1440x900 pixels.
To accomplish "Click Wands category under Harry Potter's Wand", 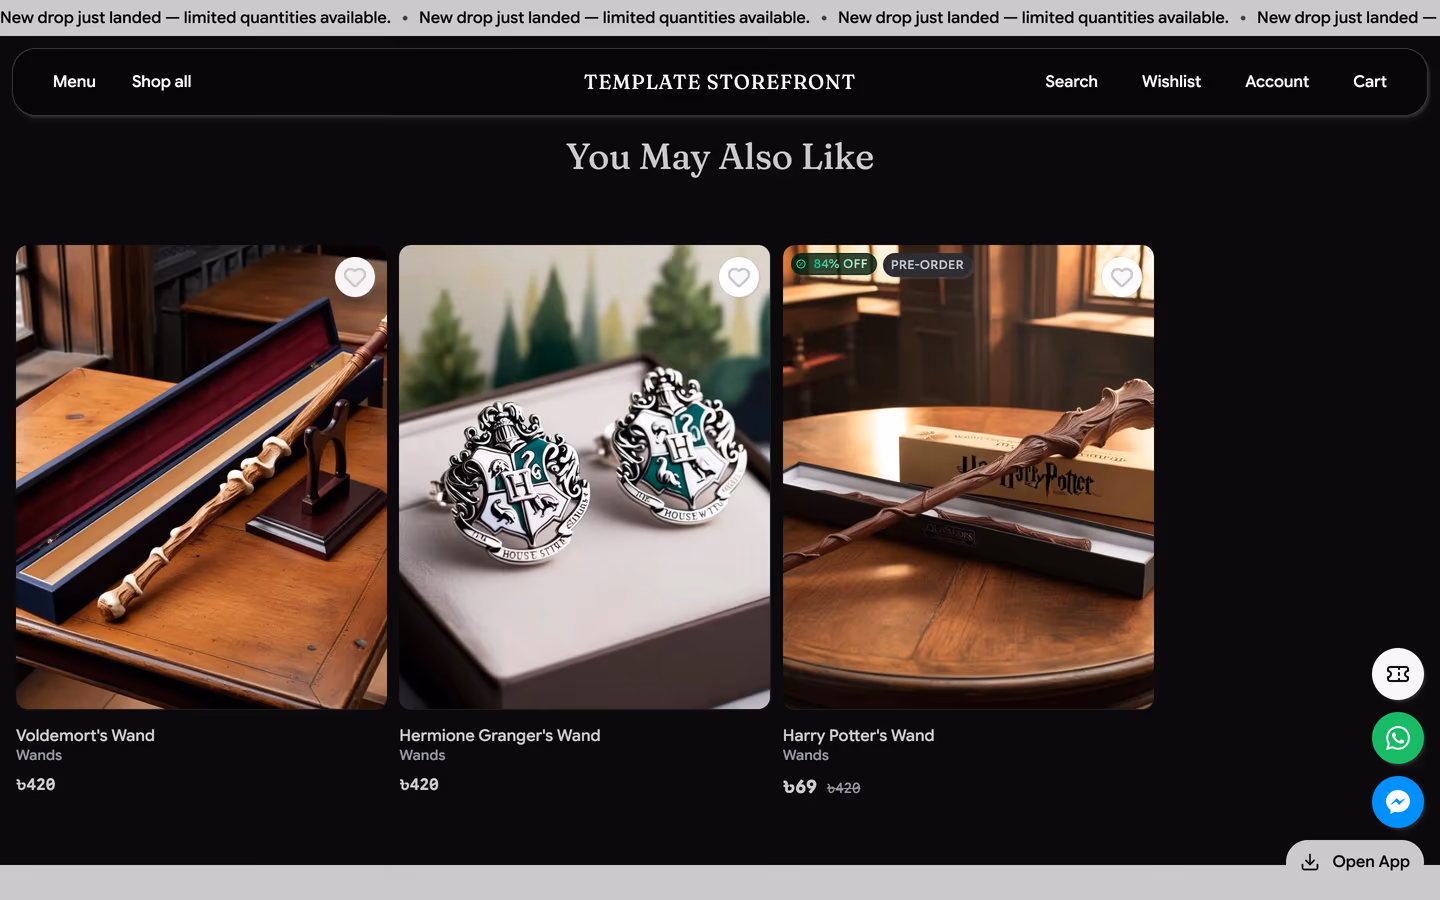I will click(x=806, y=755).
